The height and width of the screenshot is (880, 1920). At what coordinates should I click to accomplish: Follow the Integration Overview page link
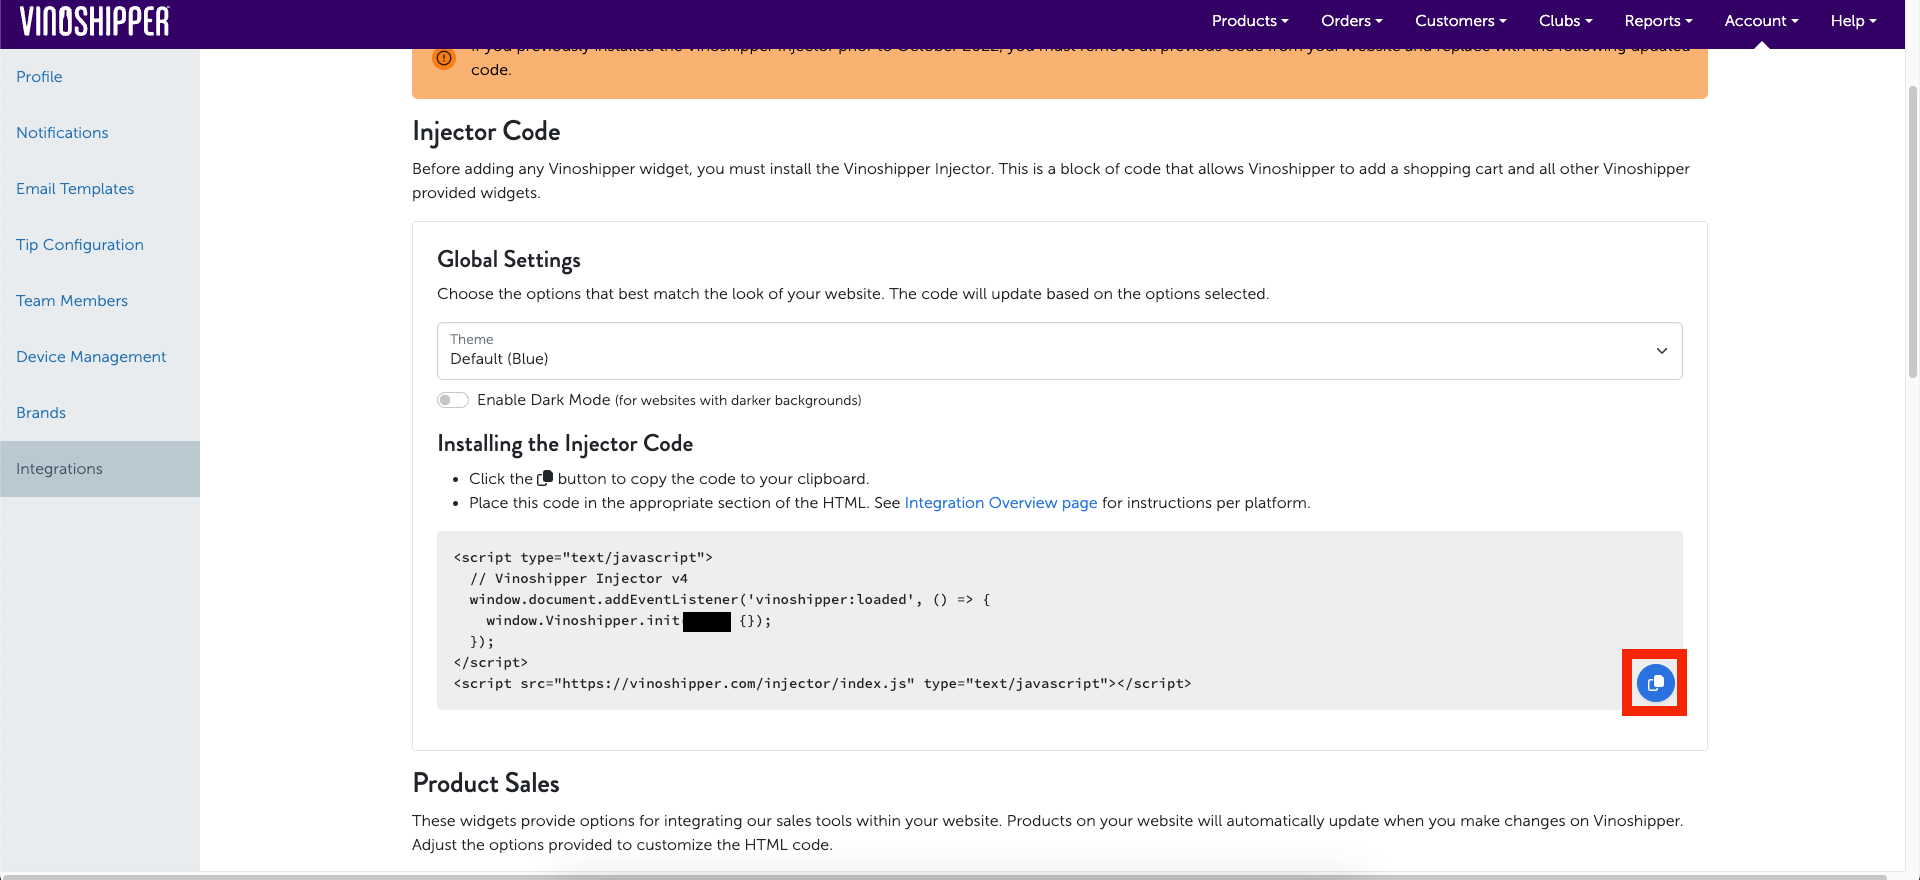point(1001,503)
